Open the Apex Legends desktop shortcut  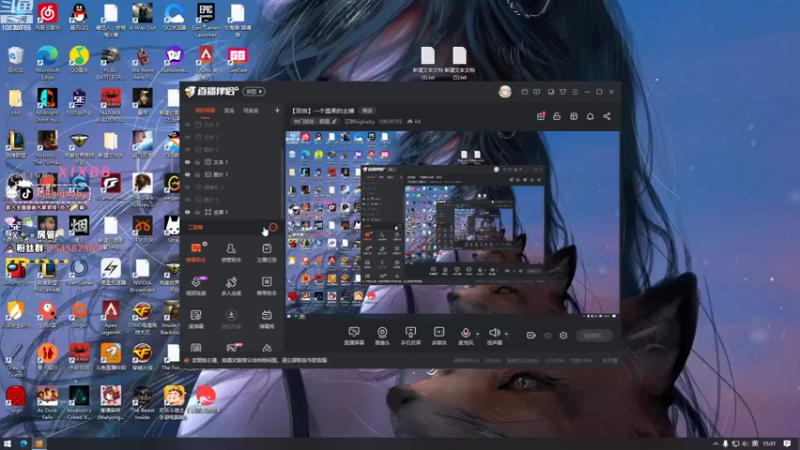[x=110, y=318]
